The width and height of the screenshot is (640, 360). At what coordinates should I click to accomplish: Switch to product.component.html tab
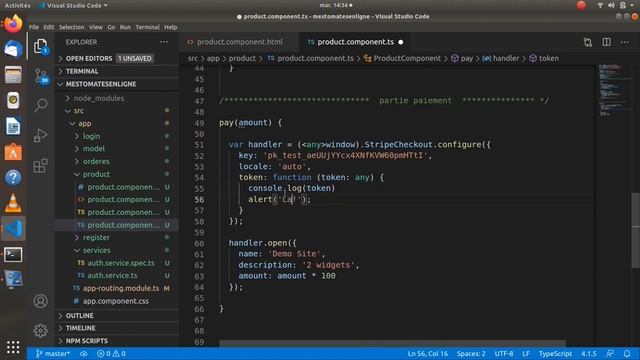(x=239, y=42)
